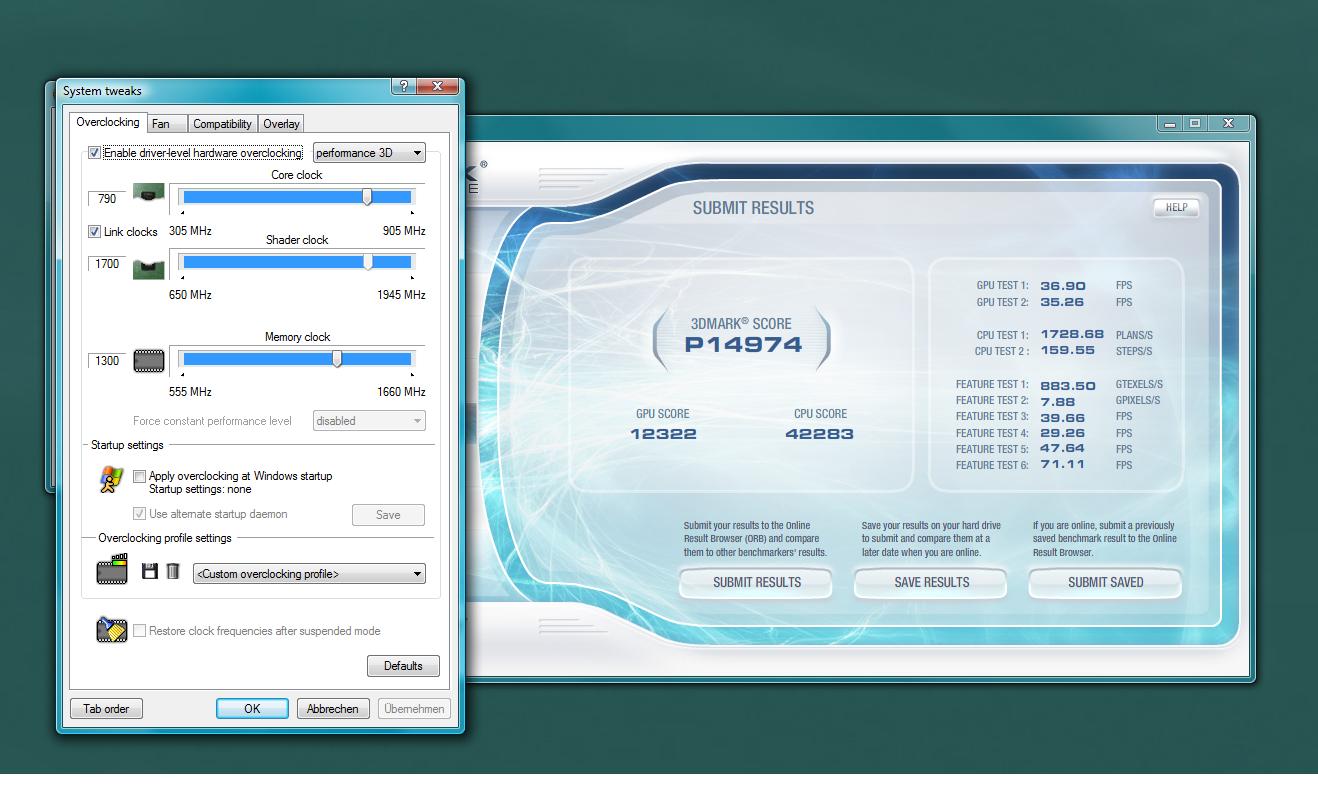This screenshot has height=800, width=1318.
Task: Click GPU TEST 1 value 36.90
Action: pos(1063,286)
